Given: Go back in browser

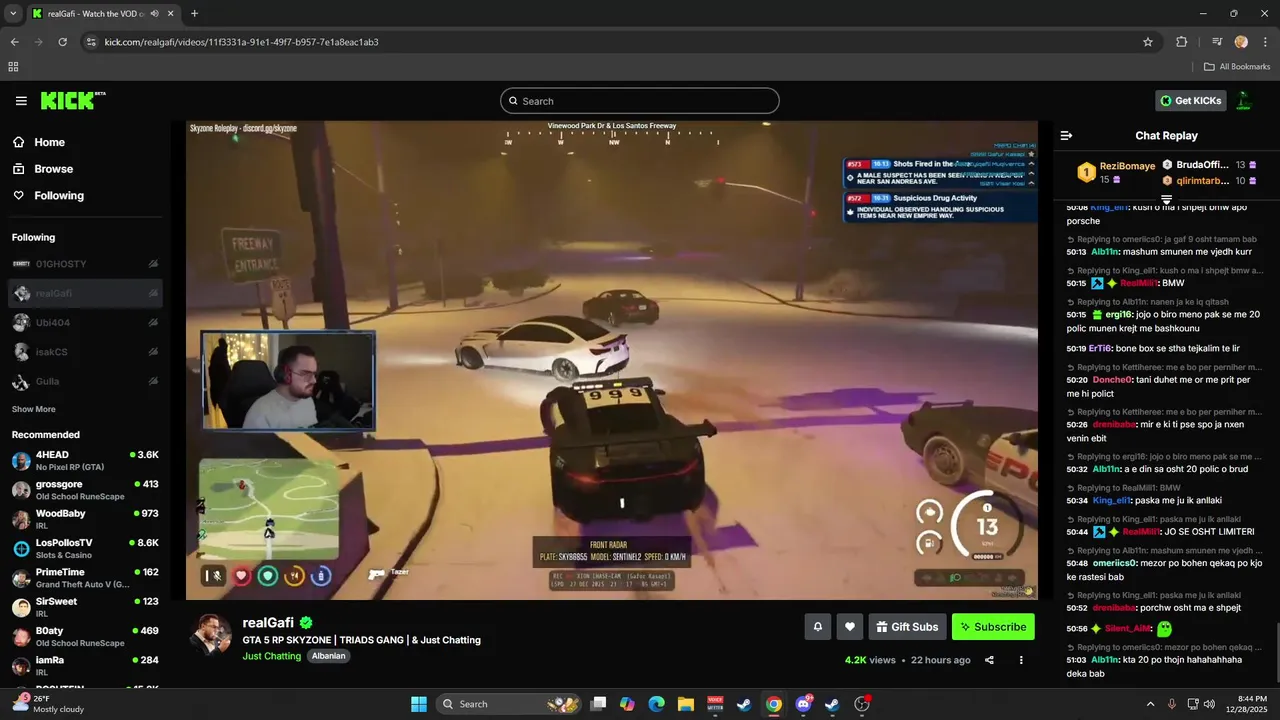Looking at the screenshot, I should point(14,42).
